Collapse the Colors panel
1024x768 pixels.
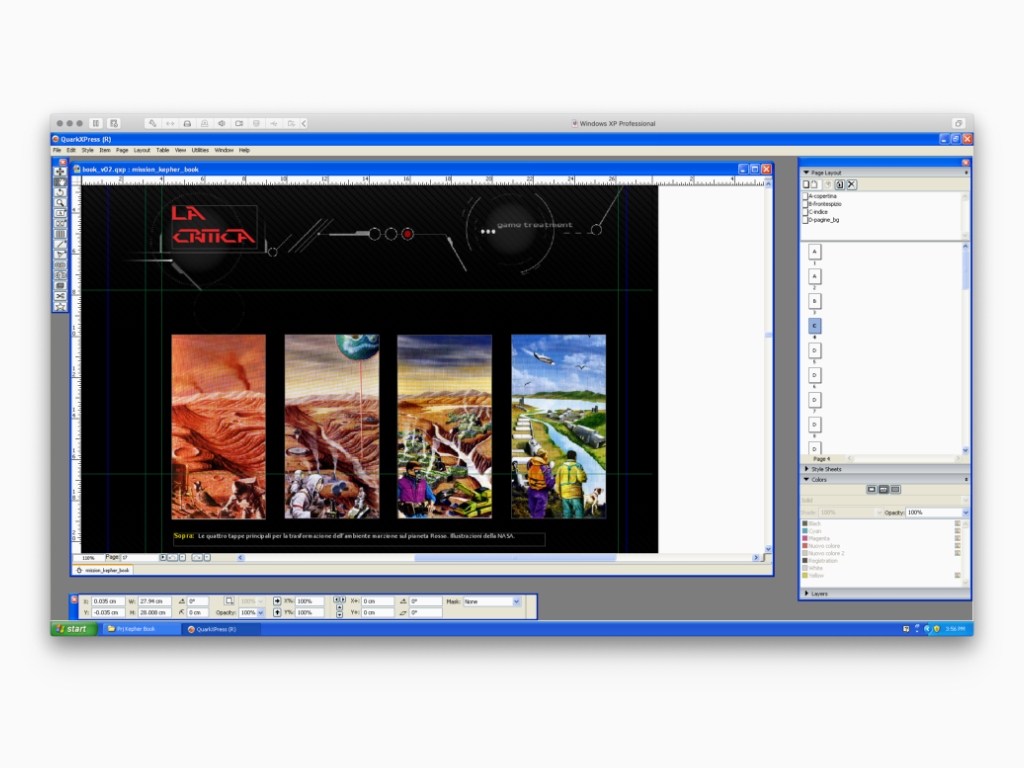(x=806, y=479)
